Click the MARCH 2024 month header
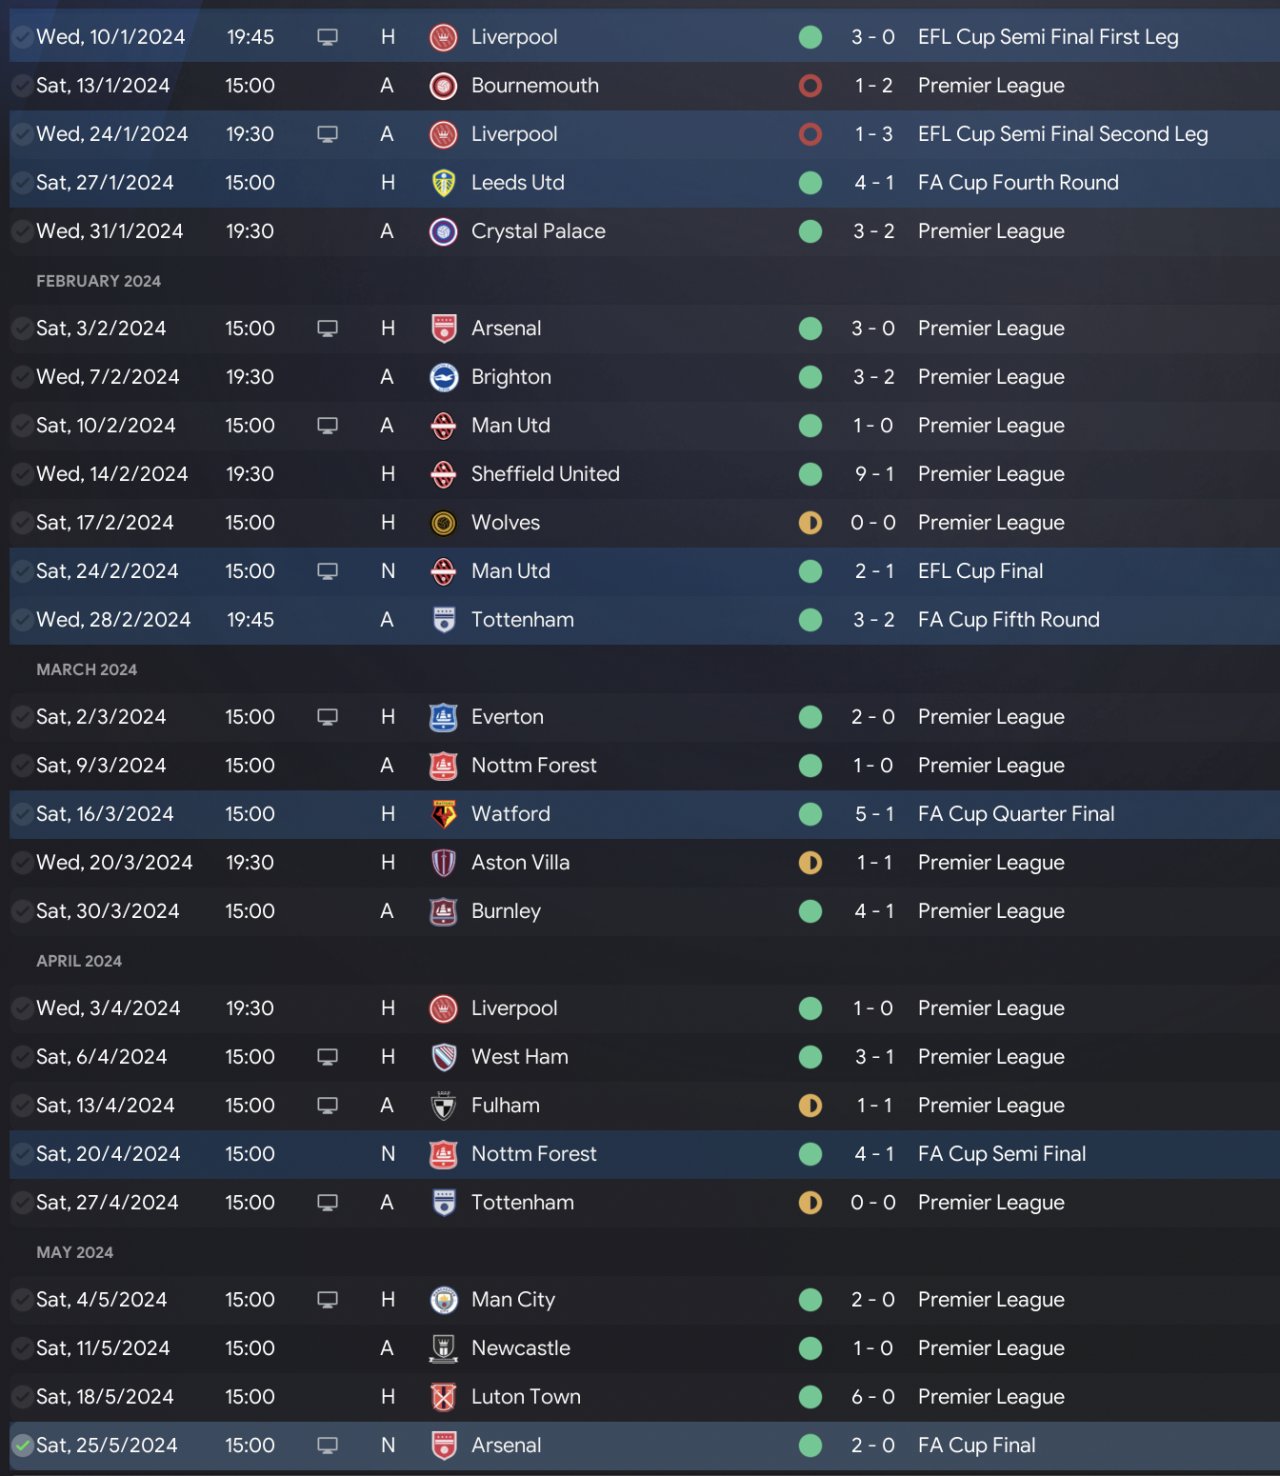Viewport: 1280px width, 1476px height. pyautogui.click(x=87, y=669)
